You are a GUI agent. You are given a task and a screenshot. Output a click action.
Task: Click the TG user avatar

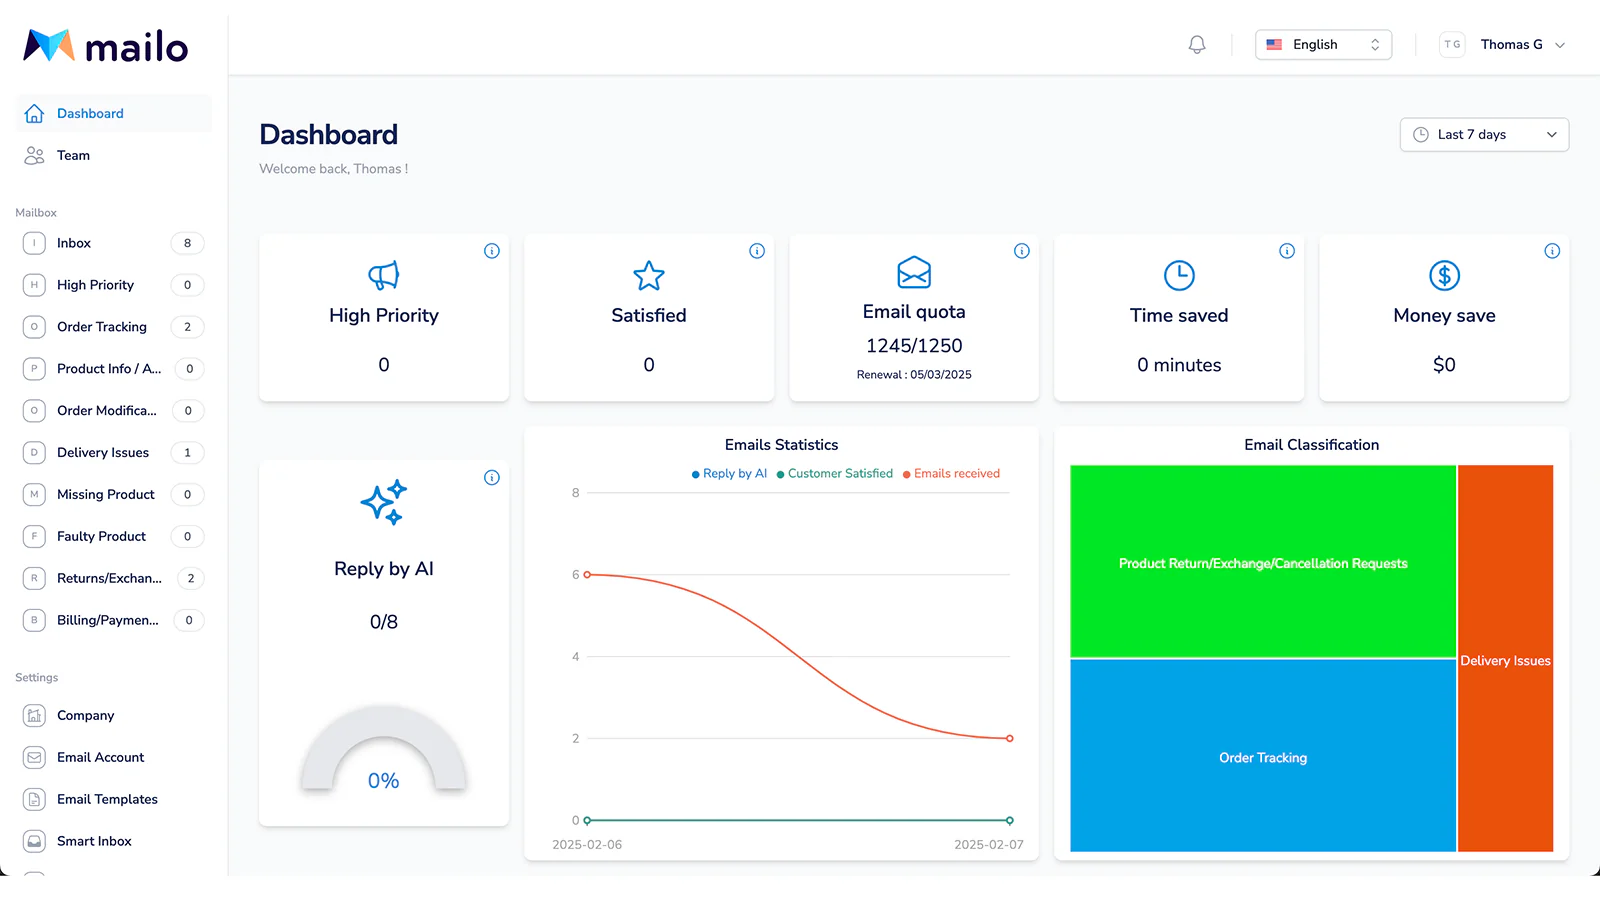point(1452,45)
